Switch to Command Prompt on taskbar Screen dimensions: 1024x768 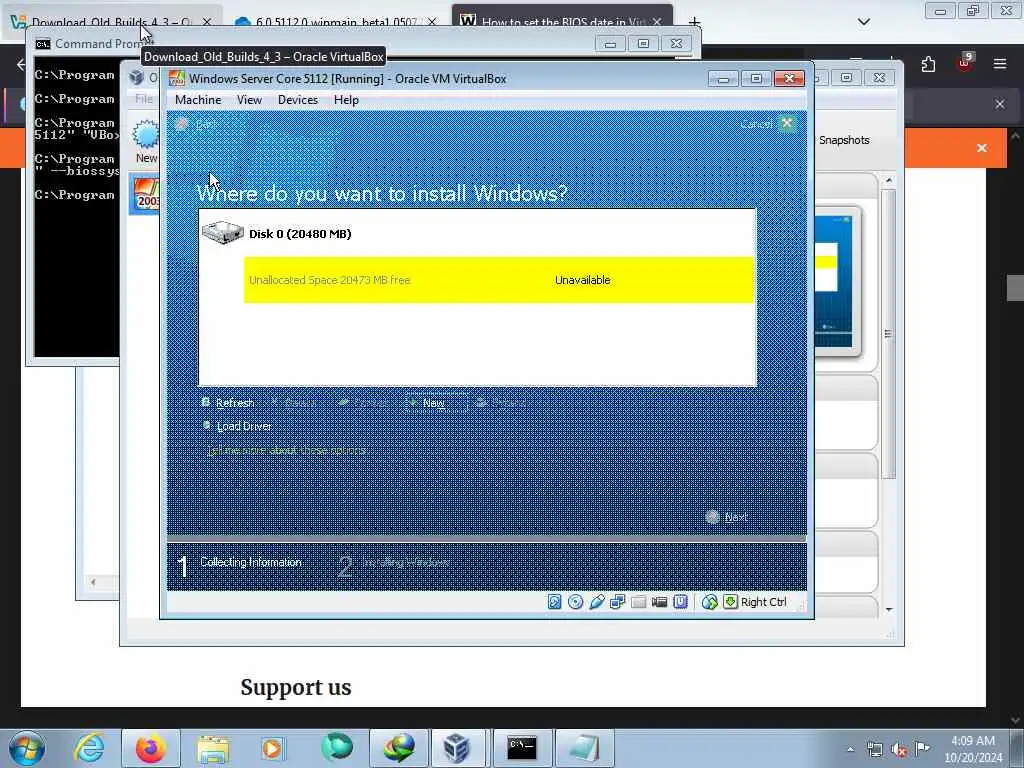click(522, 748)
